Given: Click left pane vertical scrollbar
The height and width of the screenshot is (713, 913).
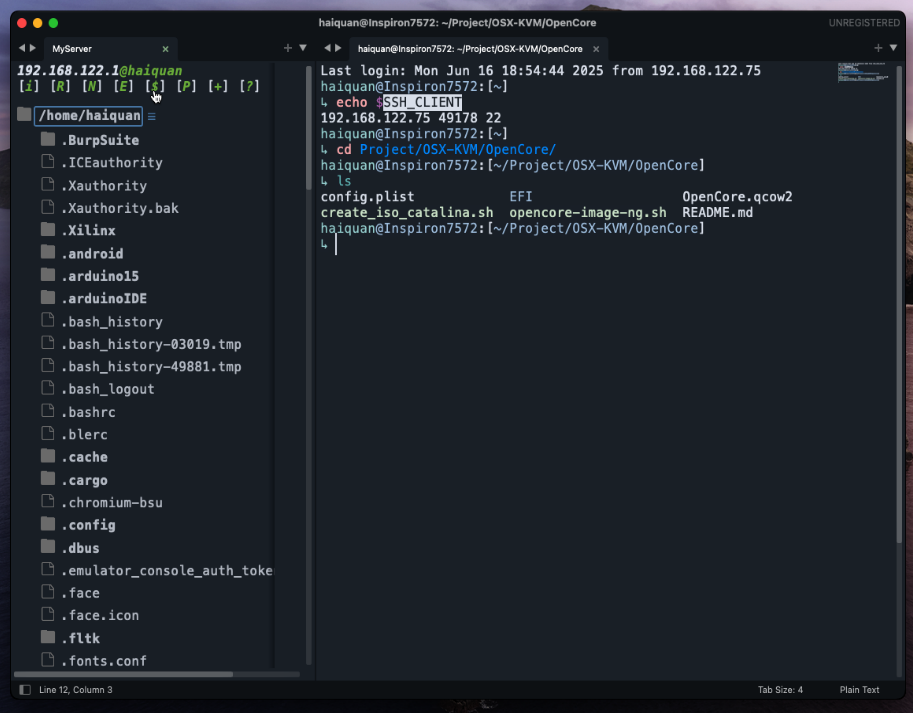Looking at the screenshot, I should point(309,128).
